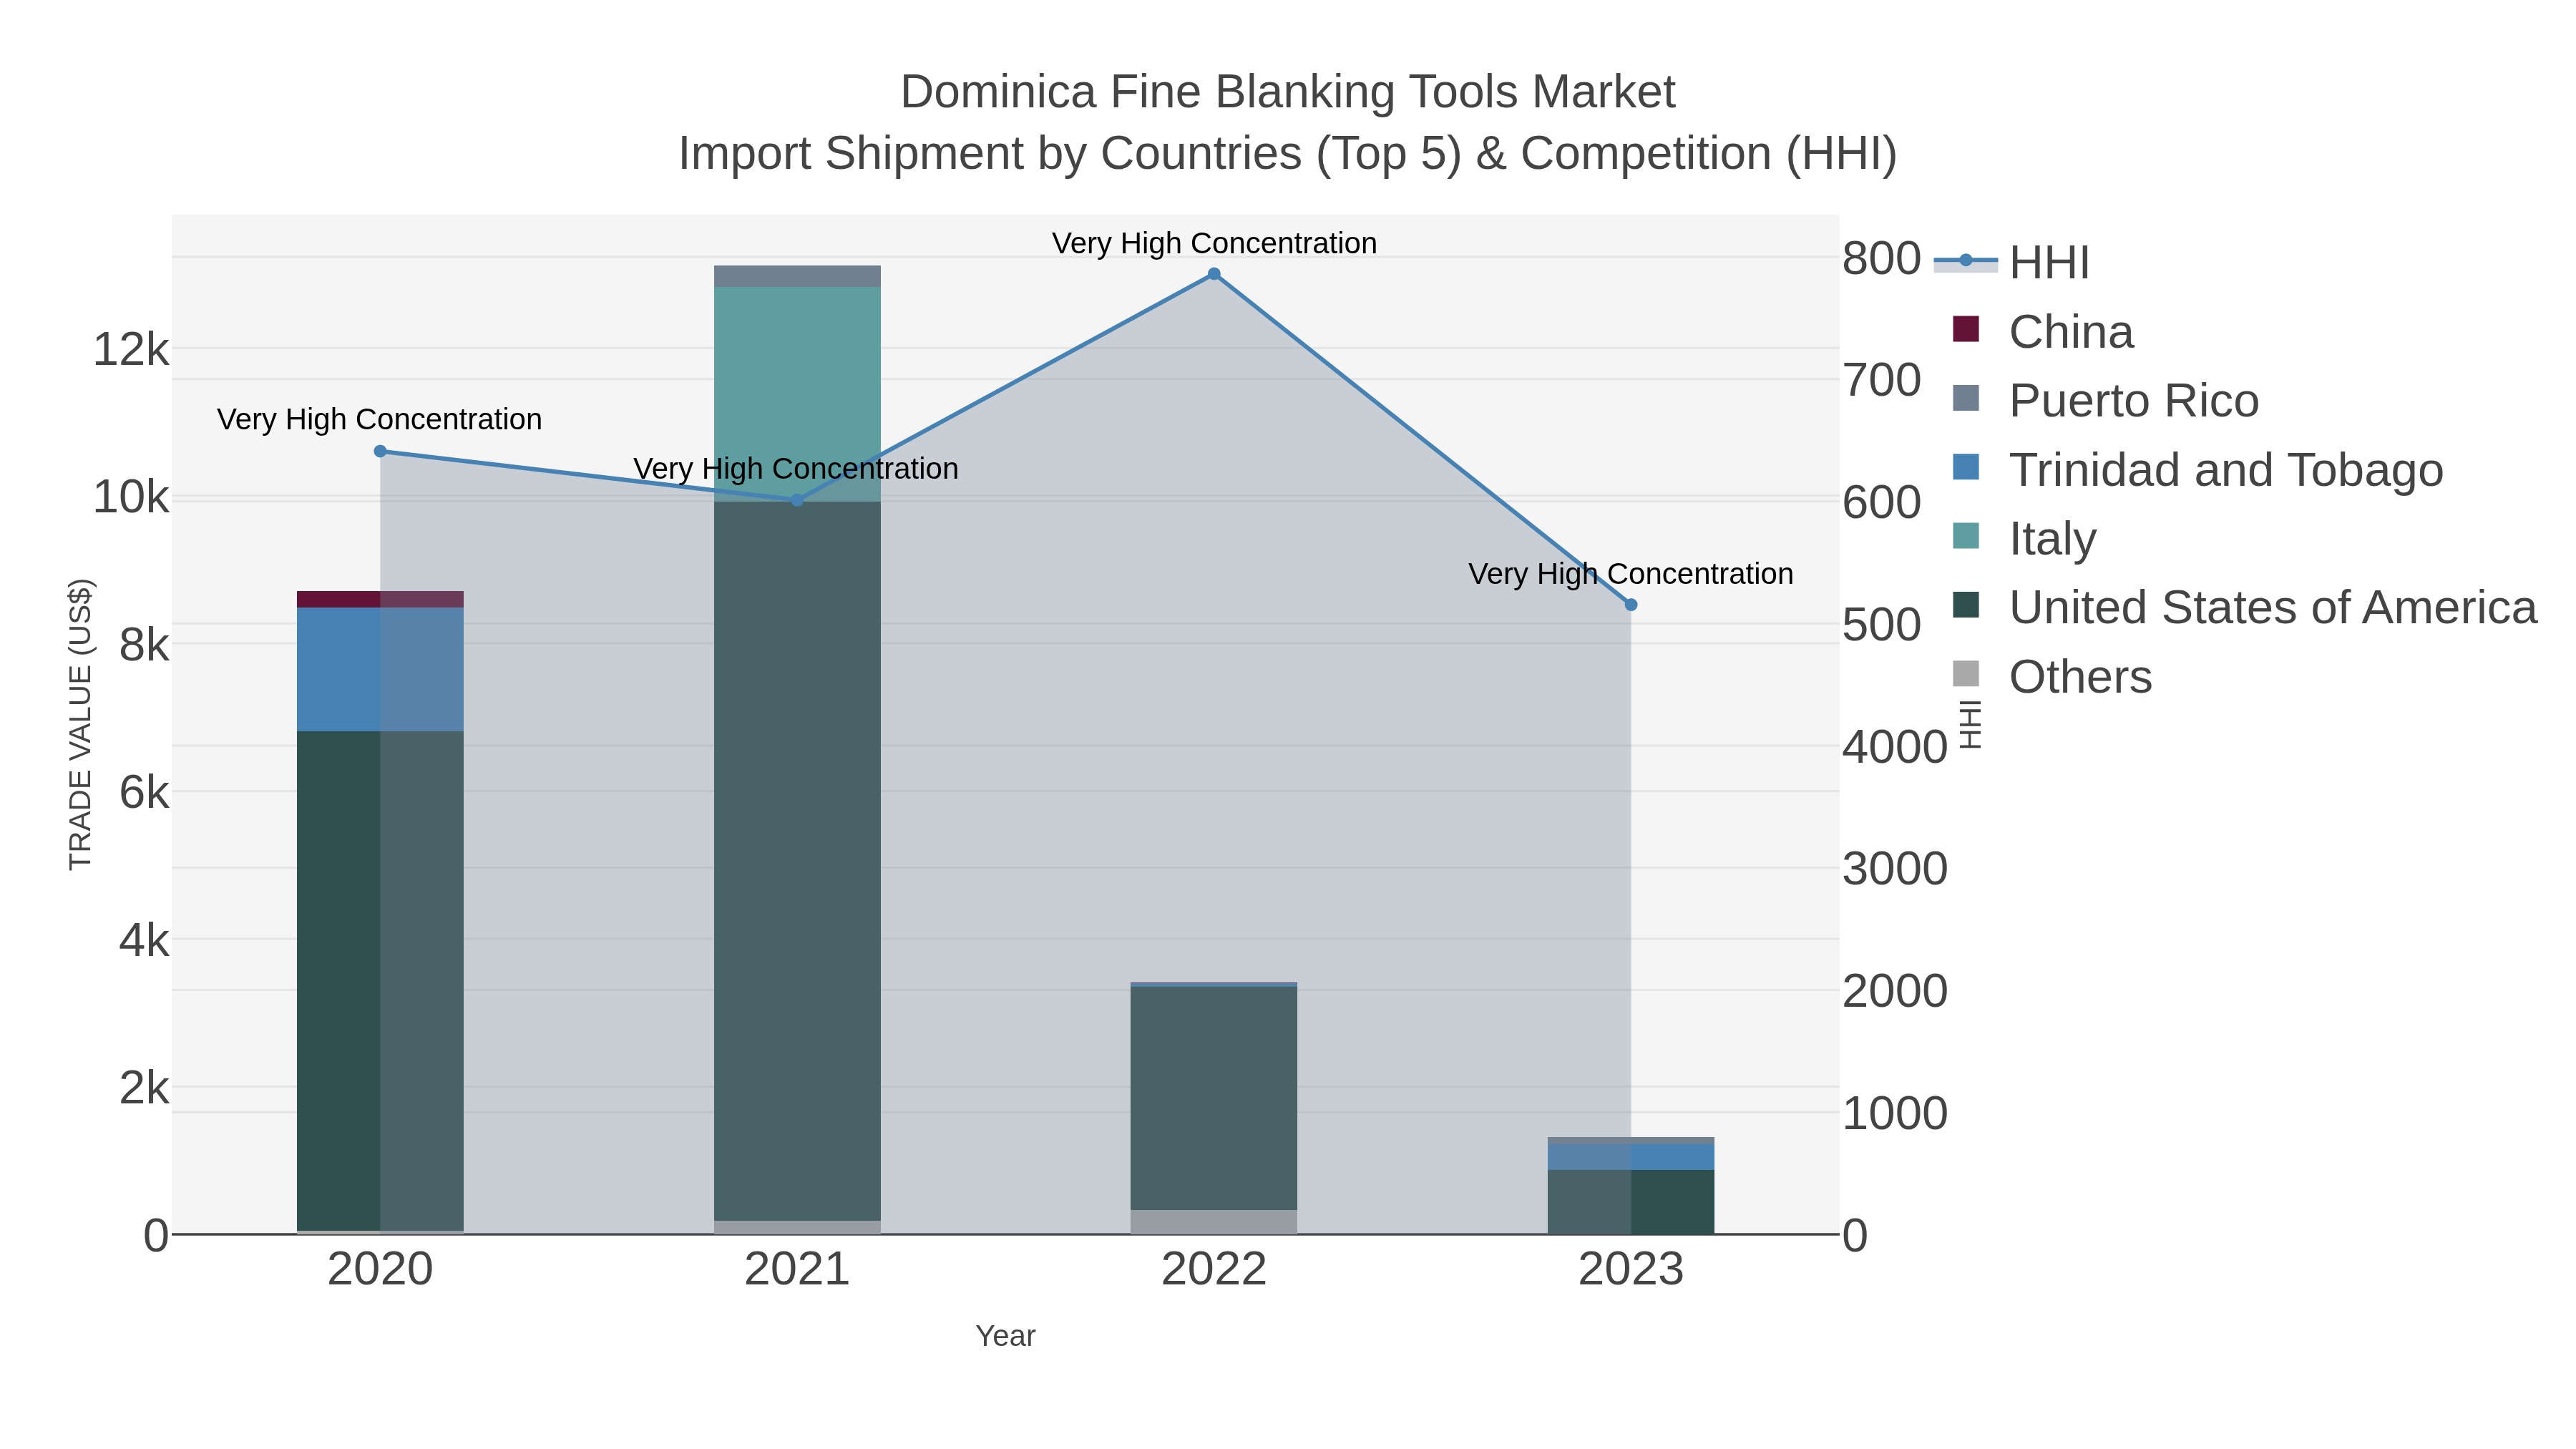This screenshot has width=2576, height=1449.
Task: Select the 2021 HHI data point
Action: [797, 500]
